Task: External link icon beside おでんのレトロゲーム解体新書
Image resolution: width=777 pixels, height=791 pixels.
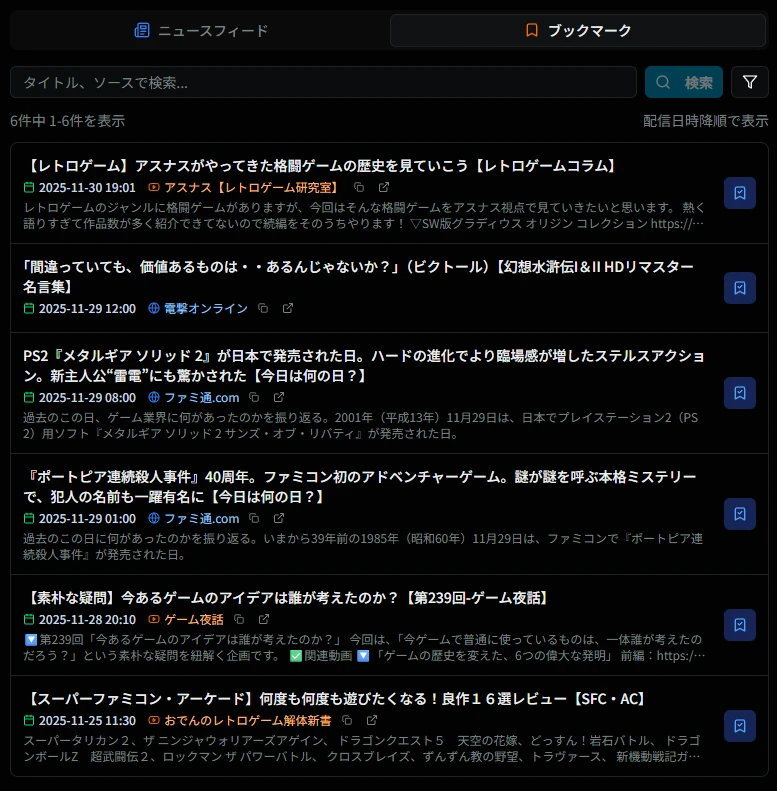Action: [x=372, y=720]
